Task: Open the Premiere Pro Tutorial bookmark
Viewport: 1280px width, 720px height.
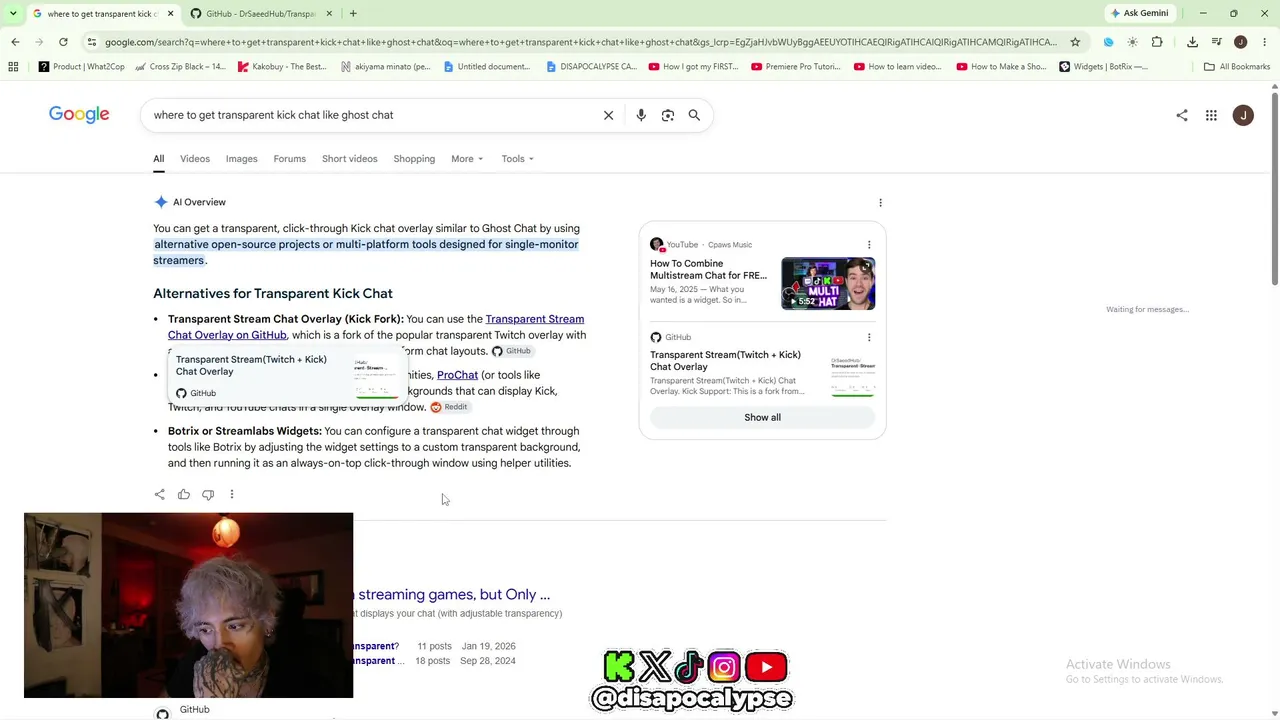Action: (x=796, y=67)
